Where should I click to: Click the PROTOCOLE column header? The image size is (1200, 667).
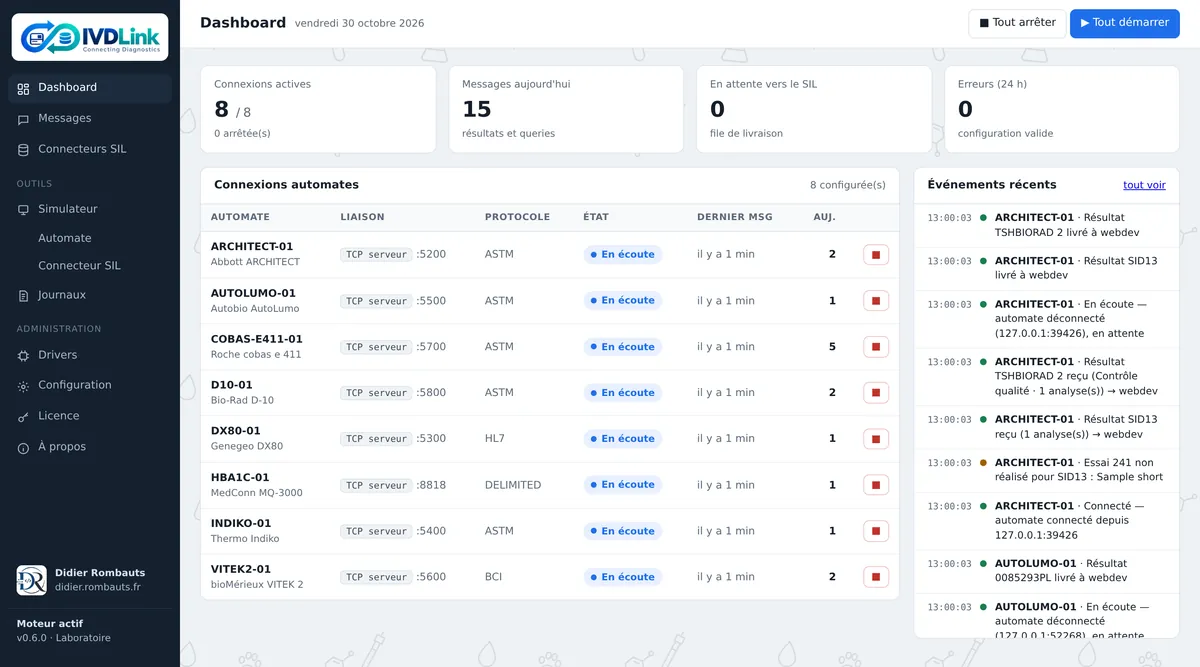point(517,218)
